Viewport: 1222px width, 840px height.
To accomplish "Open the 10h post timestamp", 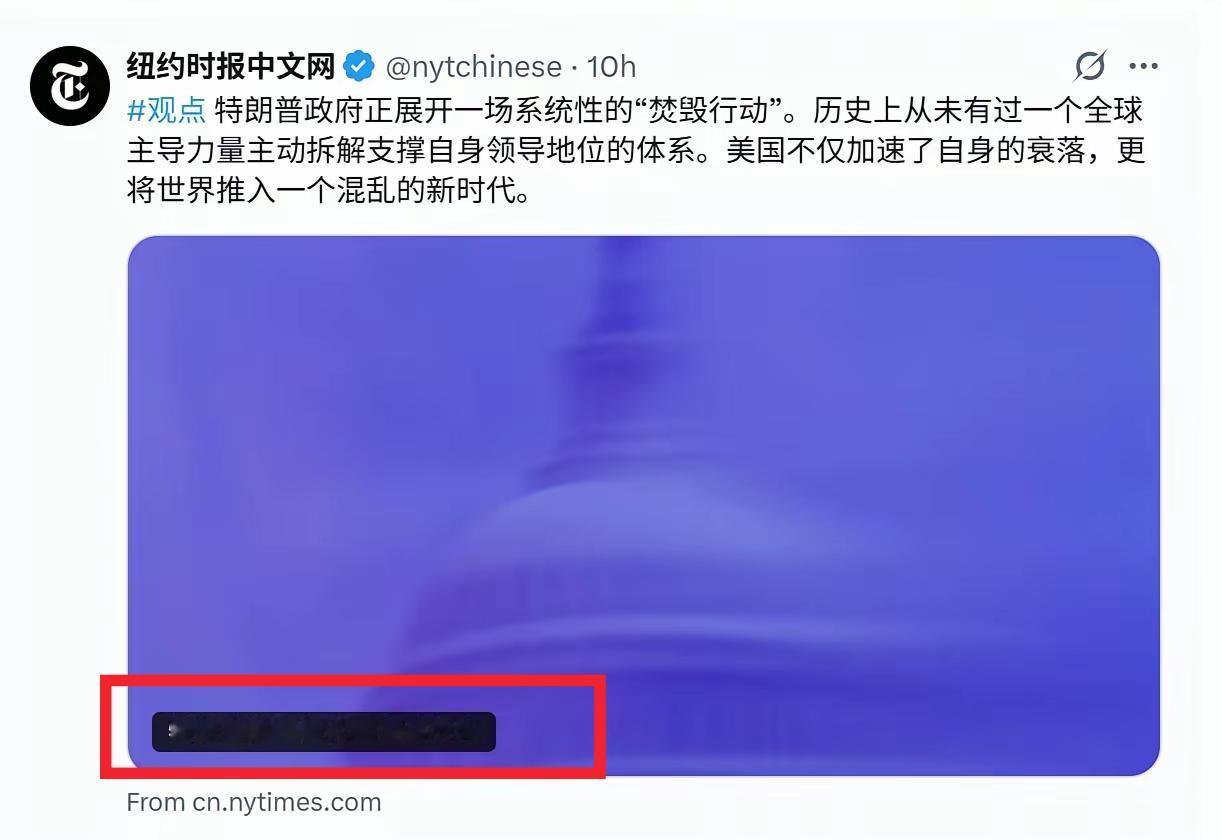I will coord(611,67).
